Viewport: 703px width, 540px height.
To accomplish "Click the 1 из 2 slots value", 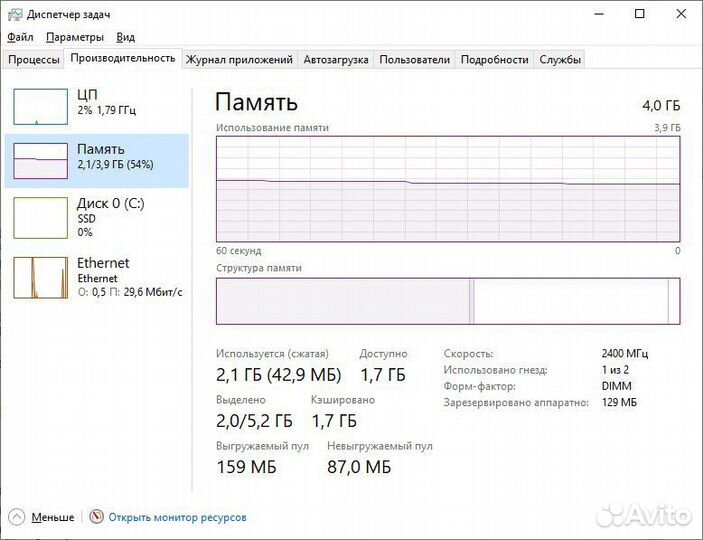I will pyautogui.click(x=615, y=370).
